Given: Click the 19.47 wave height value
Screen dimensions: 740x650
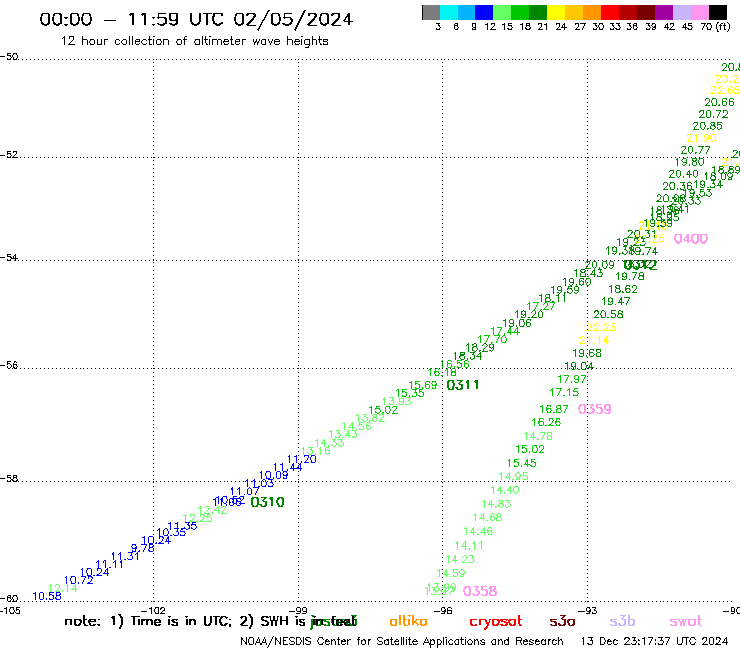Looking at the screenshot, I should (x=616, y=301).
